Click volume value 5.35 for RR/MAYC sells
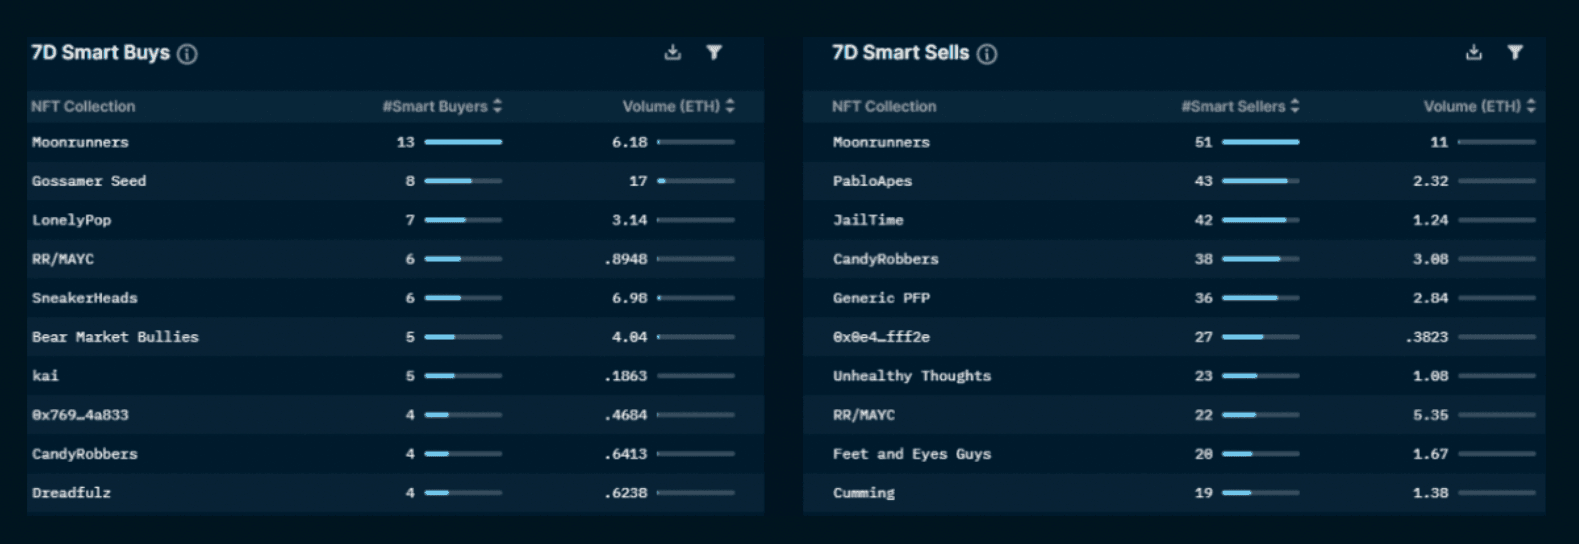 tap(1431, 415)
